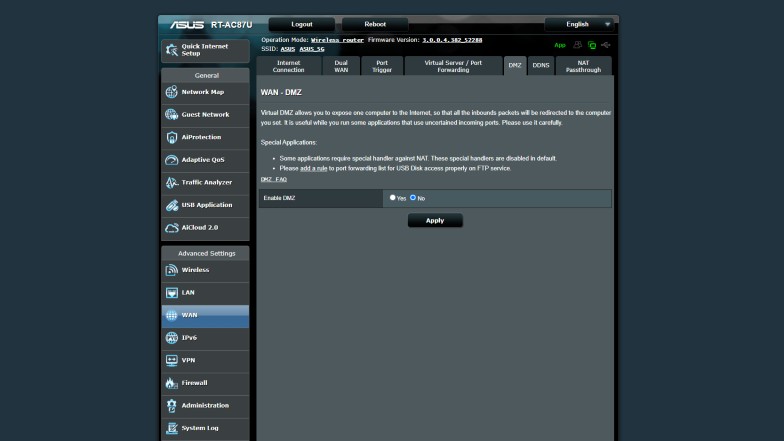The height and width of the screenshot is (441, 784).
Task: Select the DMZ tab
Action: tap(515, 66)
